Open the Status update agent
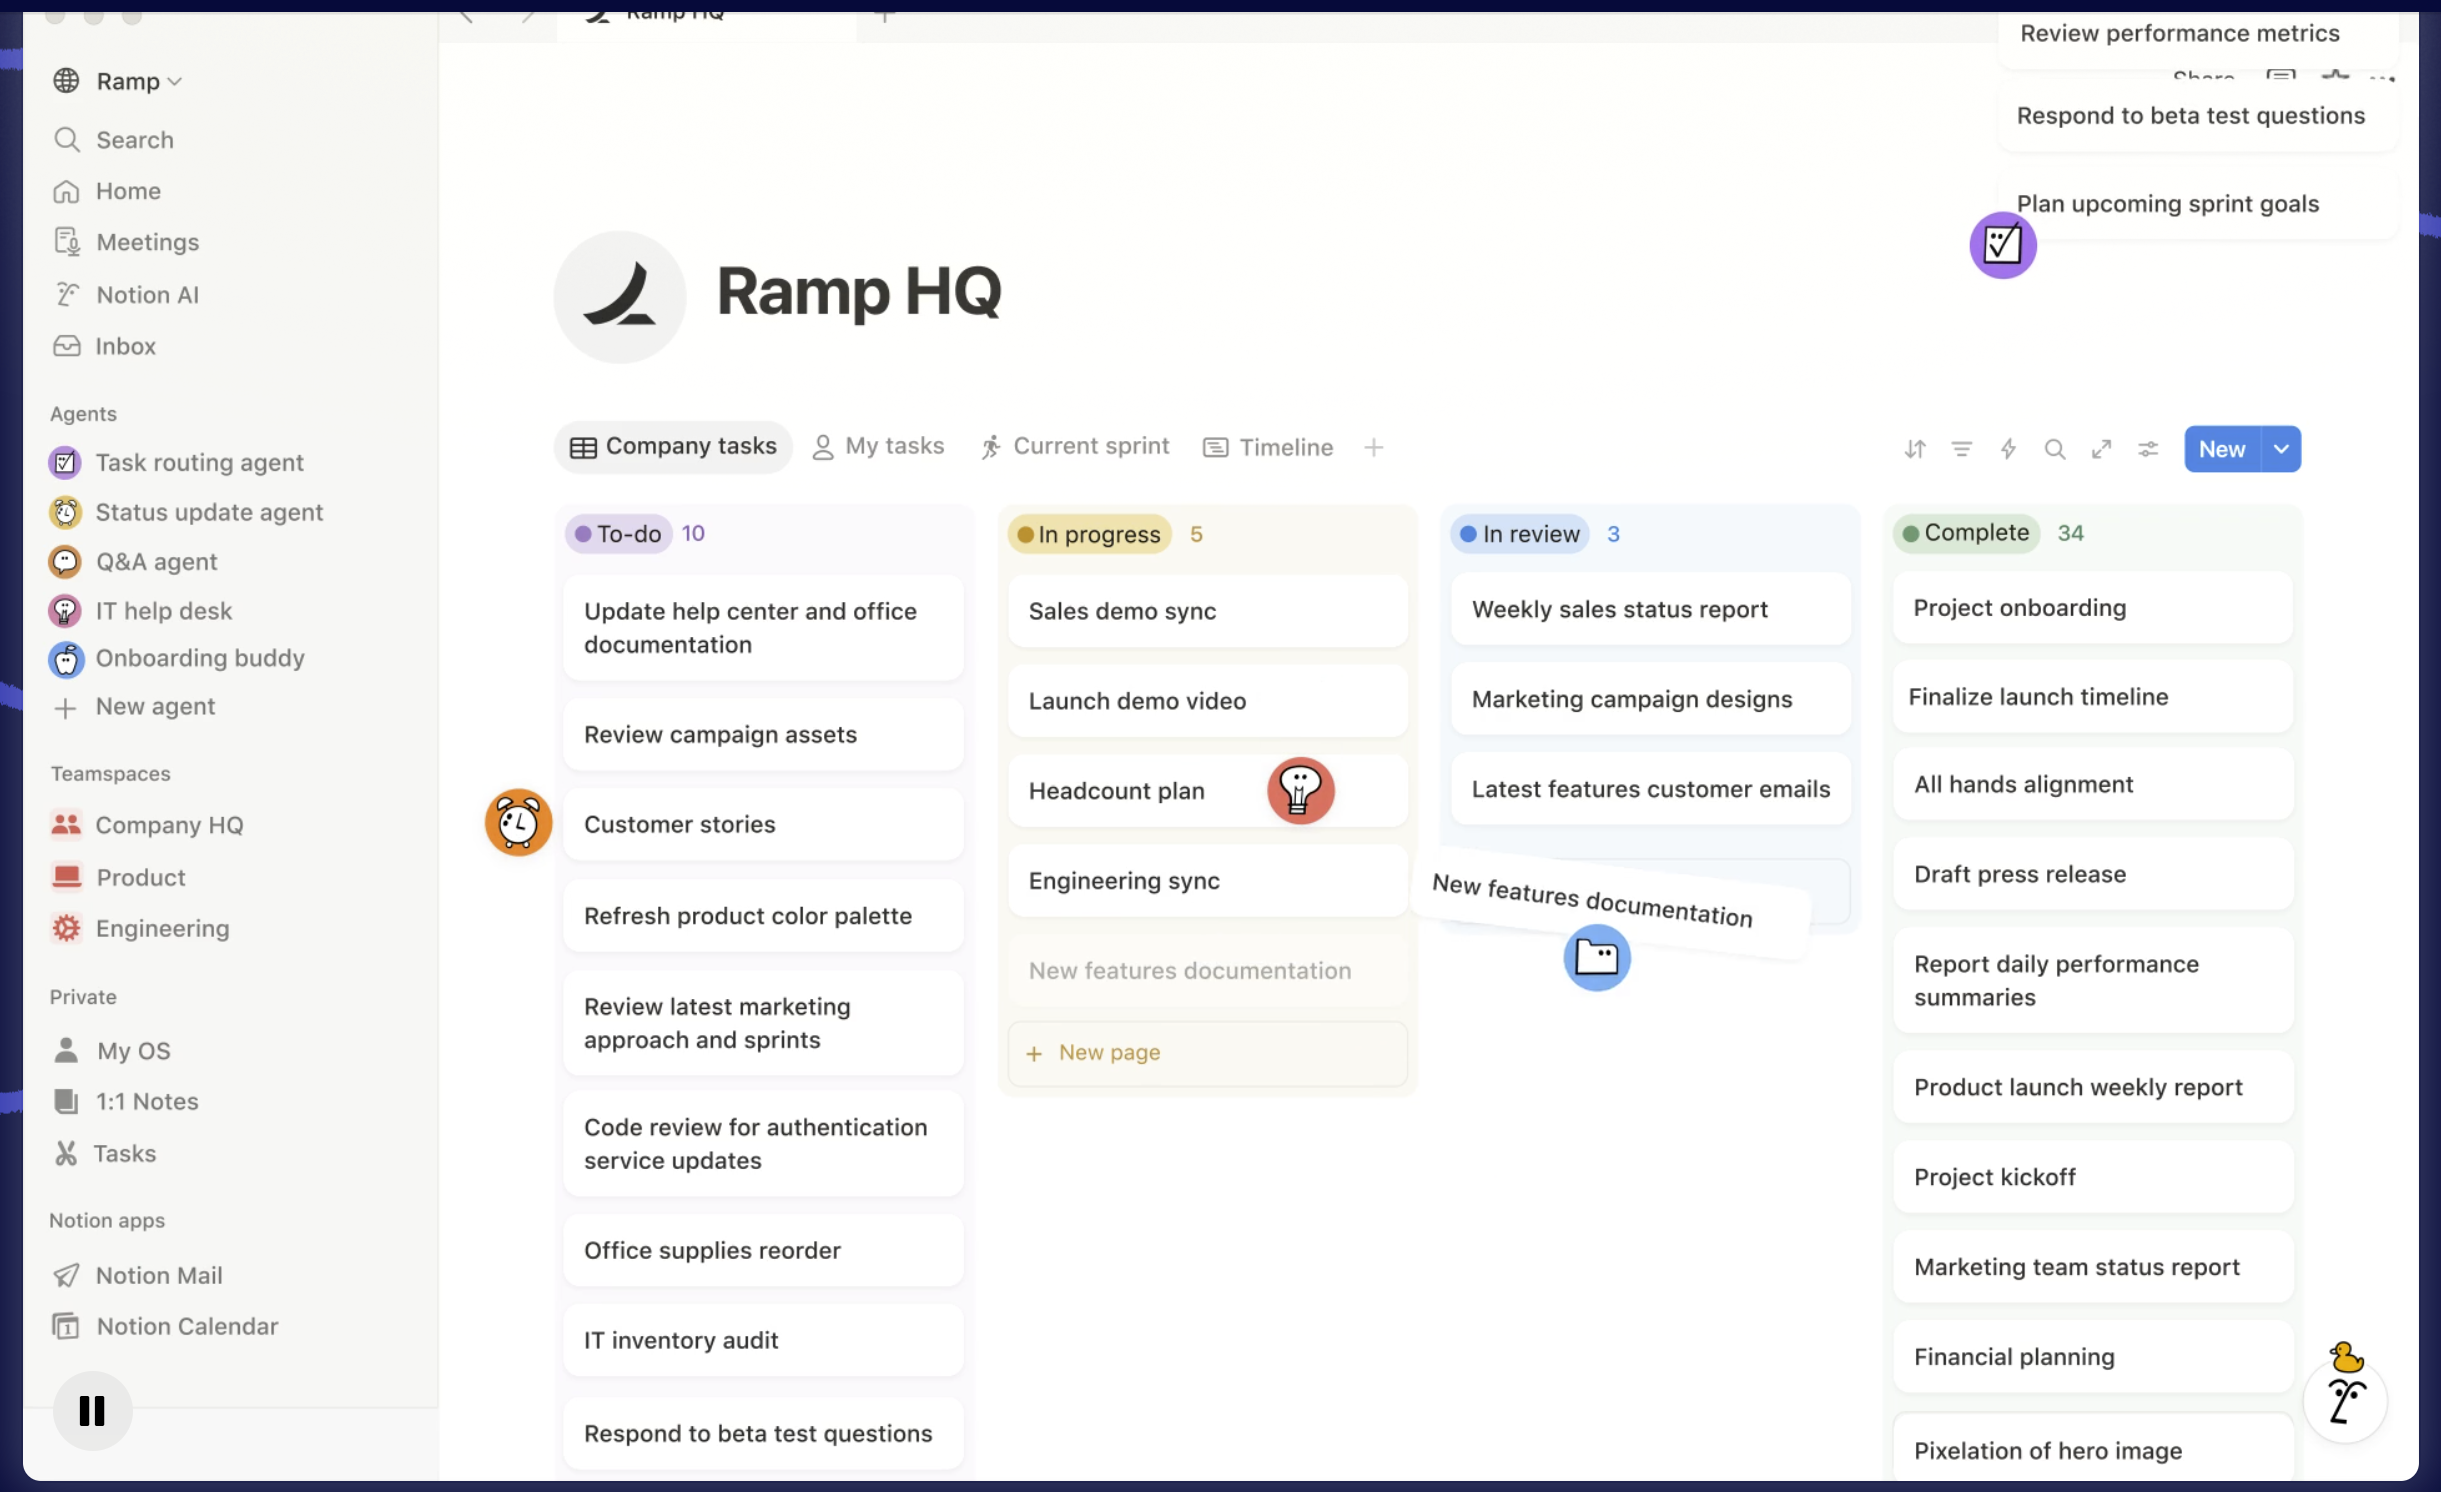2441x1492 pixels. pyautogui.click(x=209, y=512)
